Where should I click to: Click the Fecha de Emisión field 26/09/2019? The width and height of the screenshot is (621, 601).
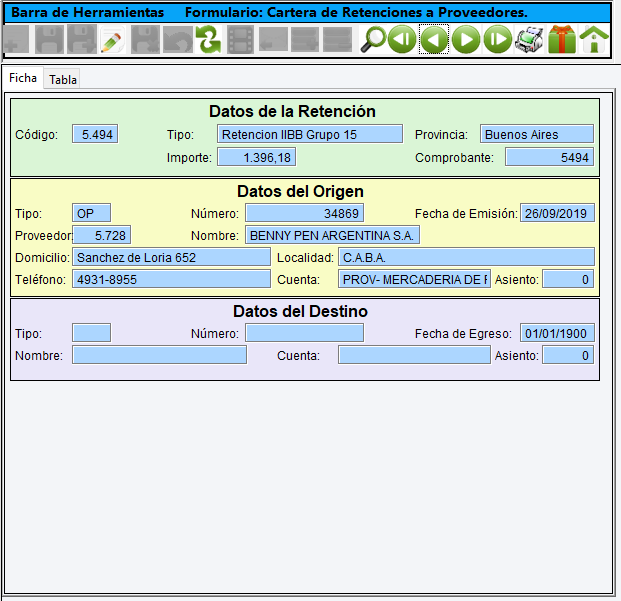pyautogui.click(x=557, y=213)
